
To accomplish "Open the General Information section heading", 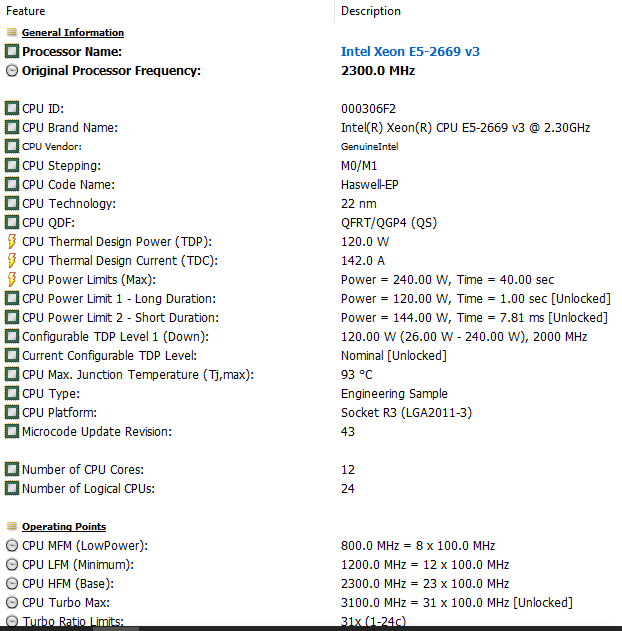I will tap(73, 33).
